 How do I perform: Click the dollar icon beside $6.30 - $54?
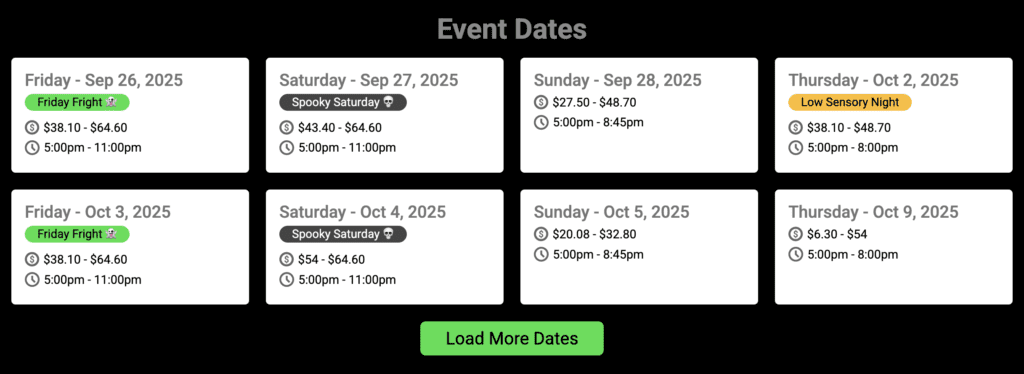tap(795, 234)
